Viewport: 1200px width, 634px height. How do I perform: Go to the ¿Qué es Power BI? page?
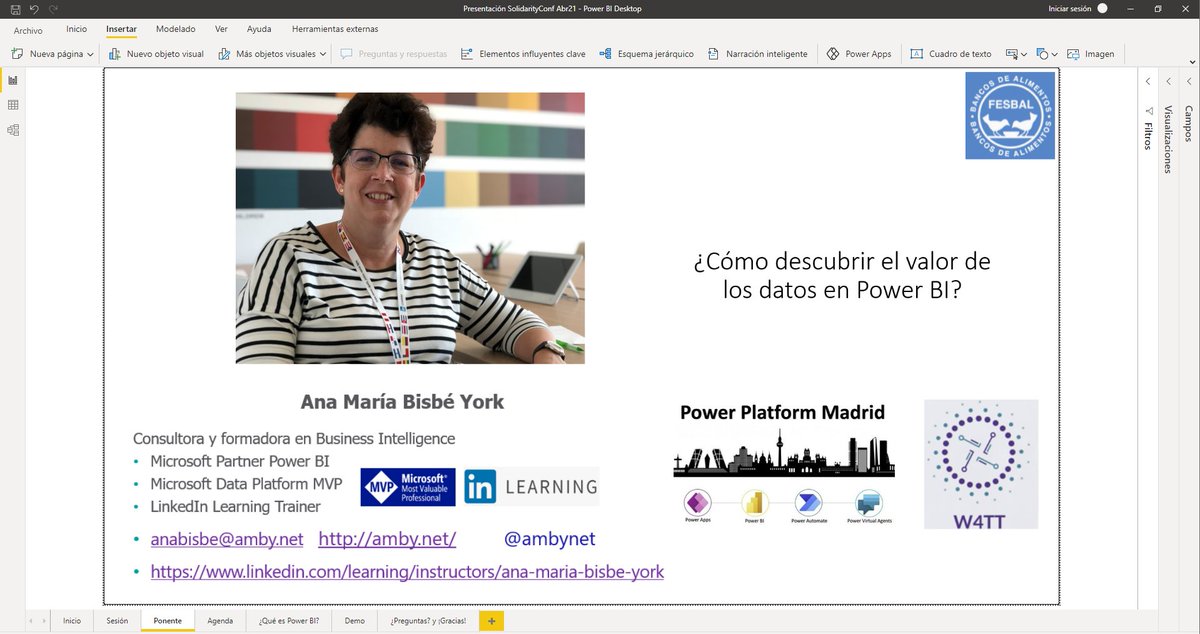pyautogui.click(x=289, y=621)
